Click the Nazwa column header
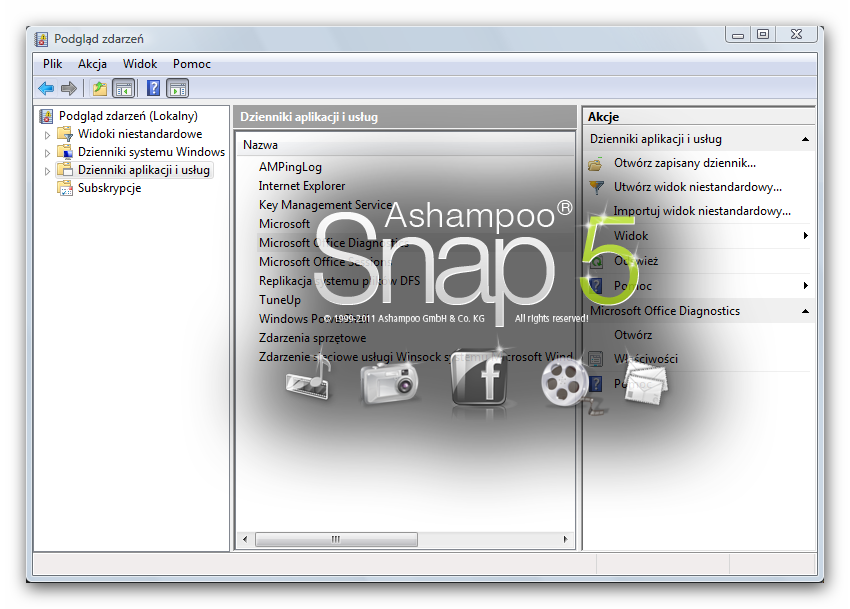This screenshot has height=609, width=850. click(405, 145)
